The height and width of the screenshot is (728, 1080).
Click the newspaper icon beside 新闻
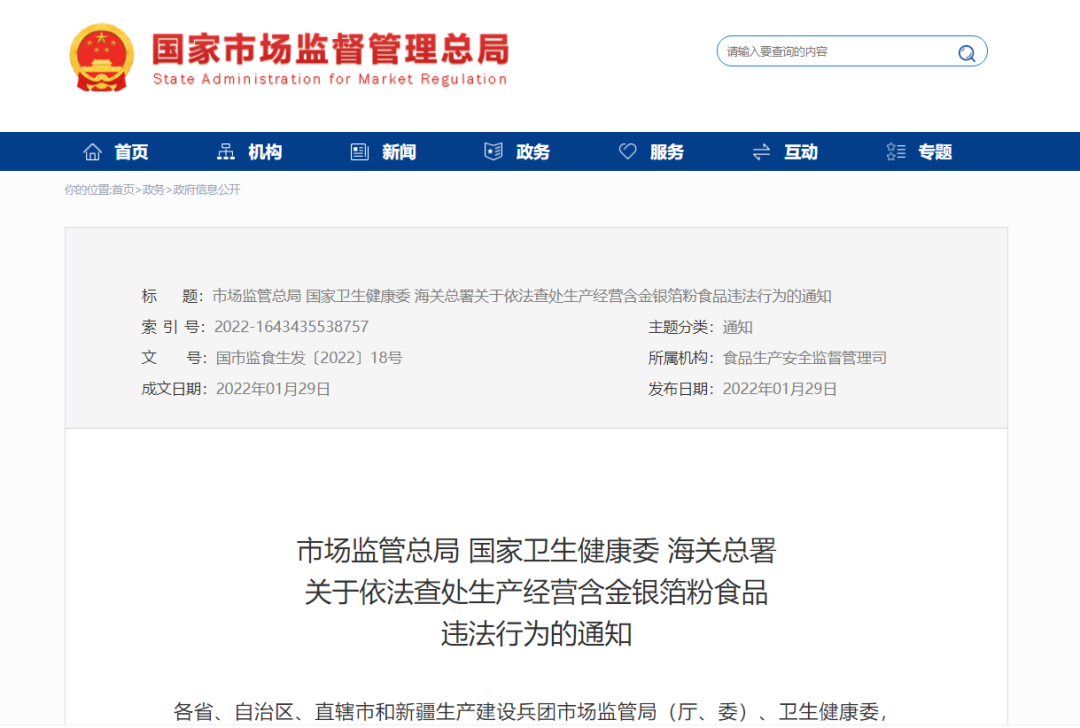360,152
